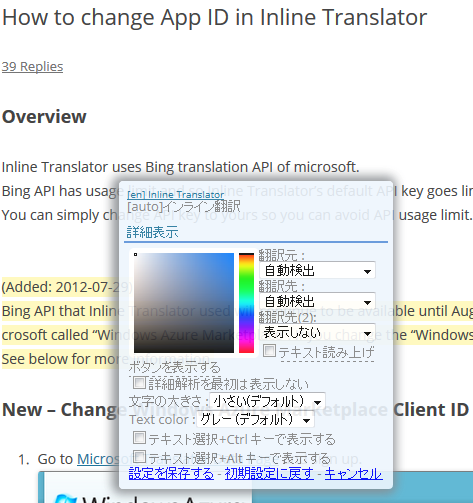
Task: Click the キャンセル link
Action: pyautogui.click(x=353, y=473)
